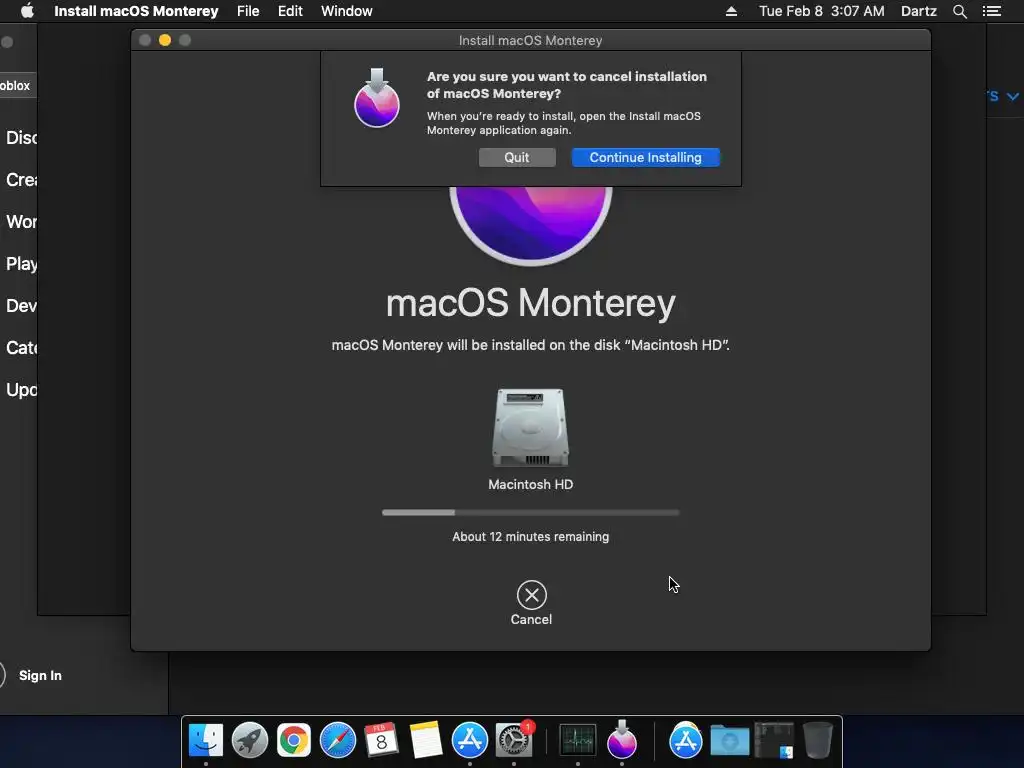
Task: Open Notes from the Dock
Action: 426,740
